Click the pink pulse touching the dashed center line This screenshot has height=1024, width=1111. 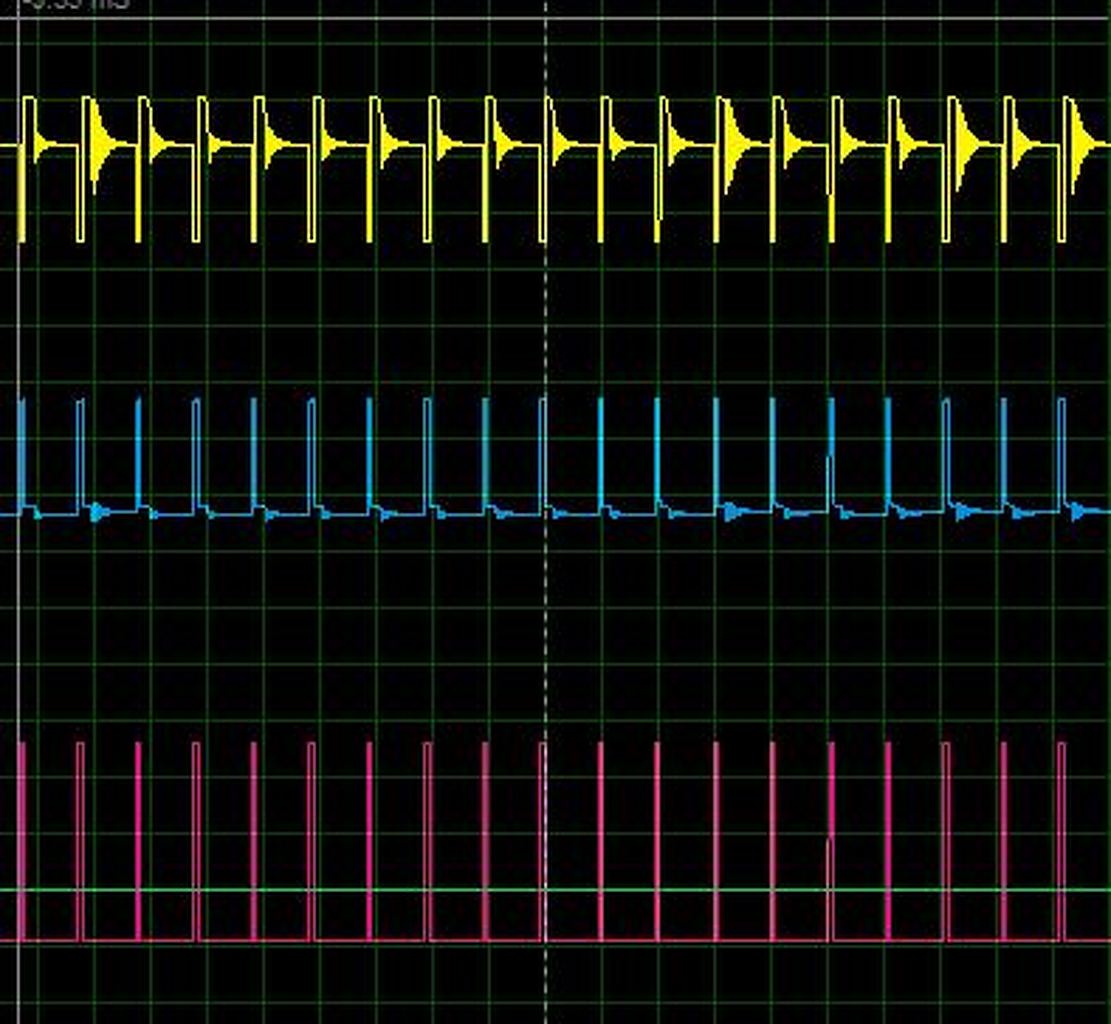pyautogui.click(x=542, y=842)
